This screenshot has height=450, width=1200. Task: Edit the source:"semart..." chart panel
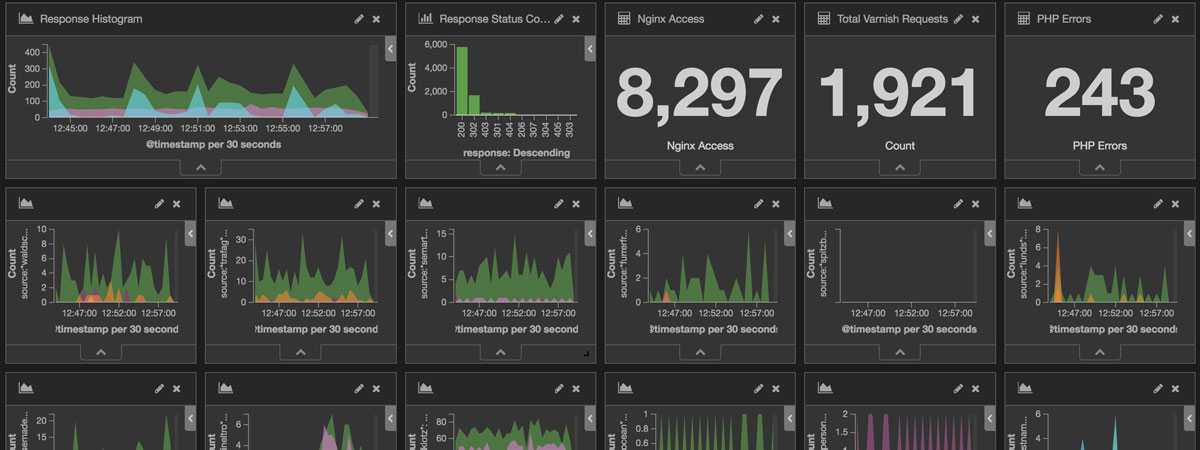559,204
